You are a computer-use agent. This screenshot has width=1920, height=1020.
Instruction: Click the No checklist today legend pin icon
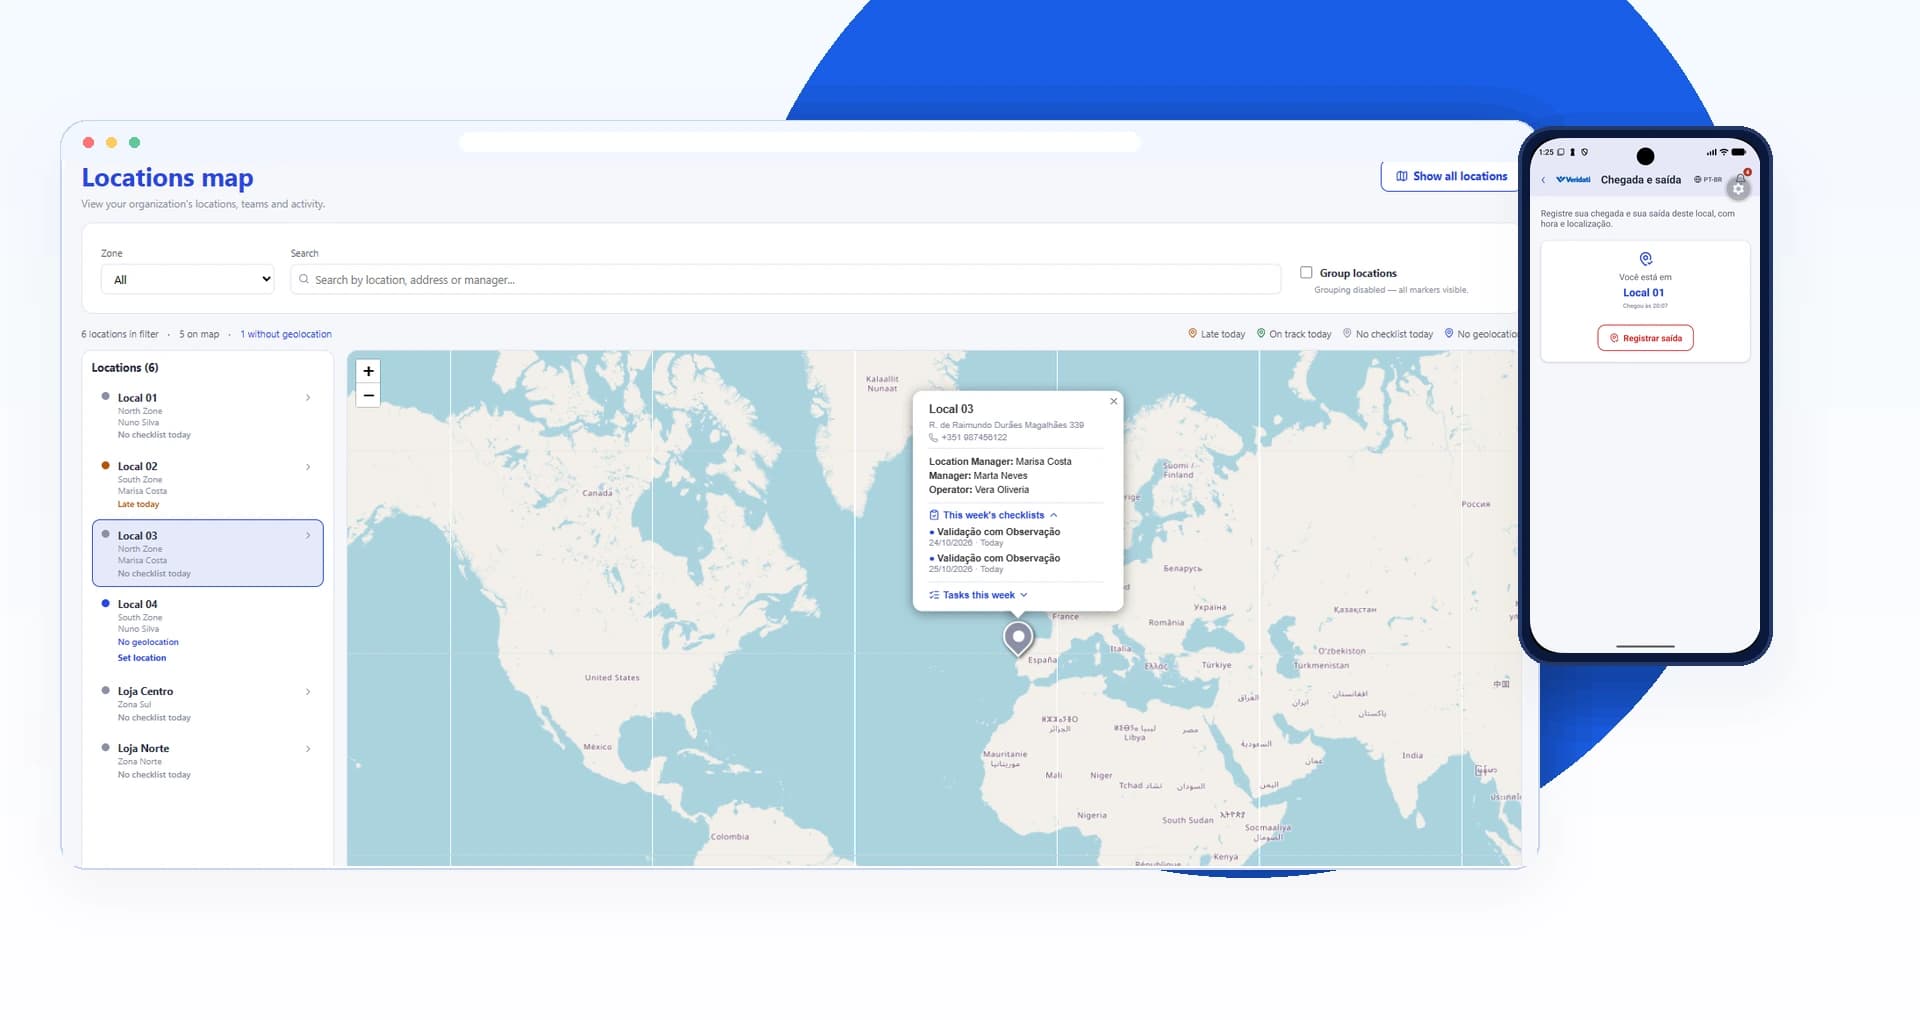click(1347, 333)
